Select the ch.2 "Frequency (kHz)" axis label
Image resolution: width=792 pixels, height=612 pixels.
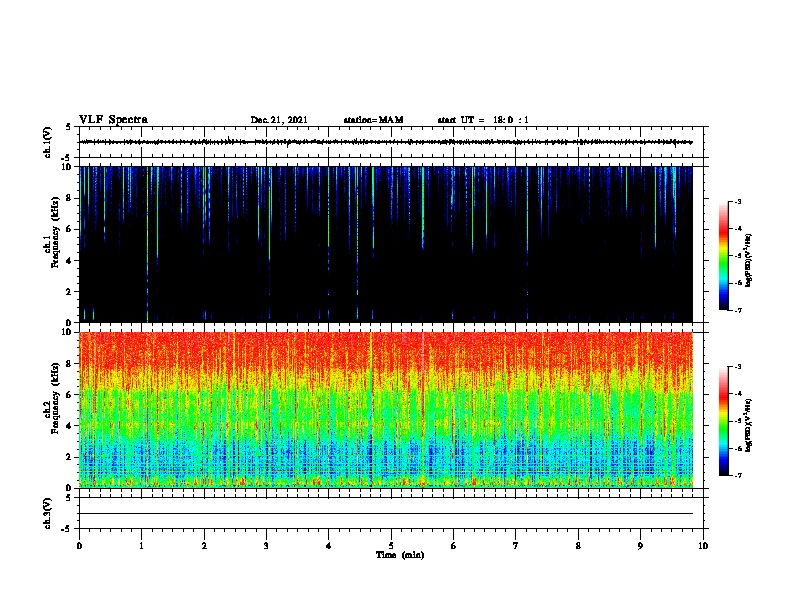coord(55,398)
